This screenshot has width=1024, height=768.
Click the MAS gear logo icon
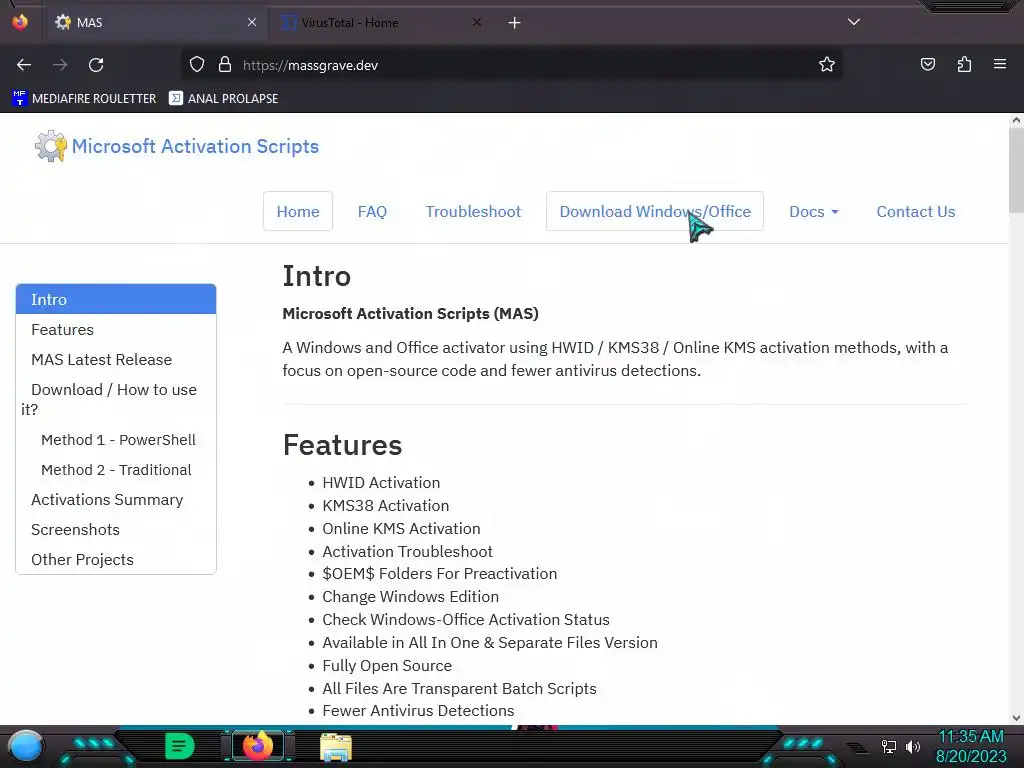(x=51, y=146)
